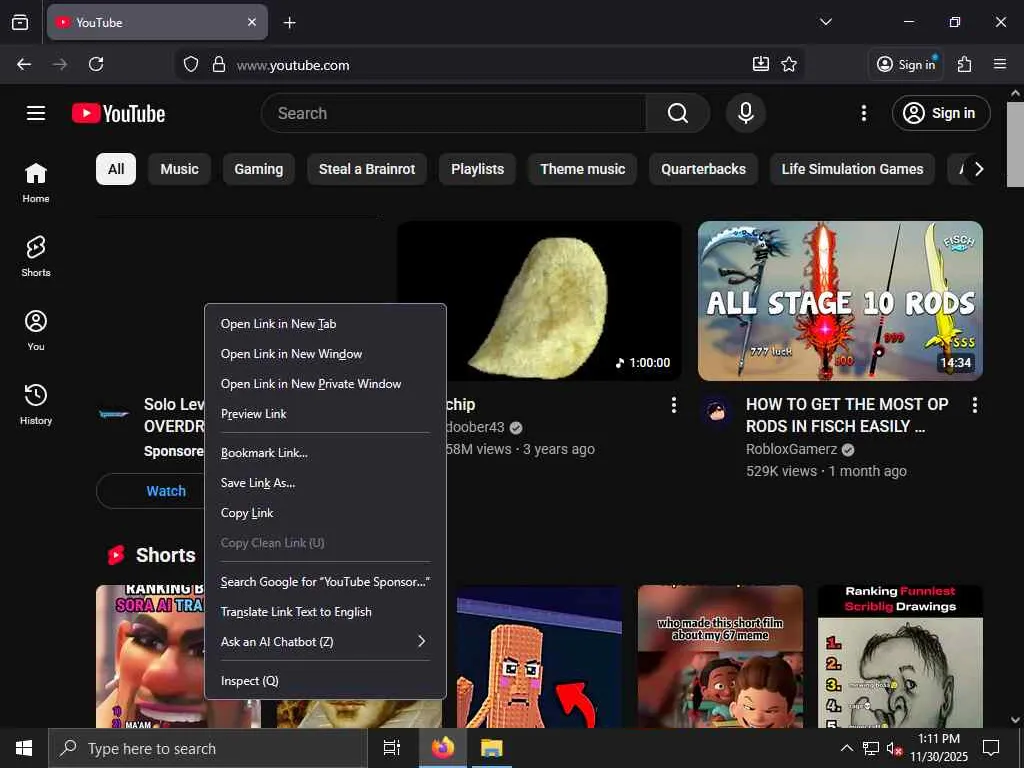Viewport: 1024px width, 768px height.
Task: Filter by the Gaming chip
Action: pos(259,169)
